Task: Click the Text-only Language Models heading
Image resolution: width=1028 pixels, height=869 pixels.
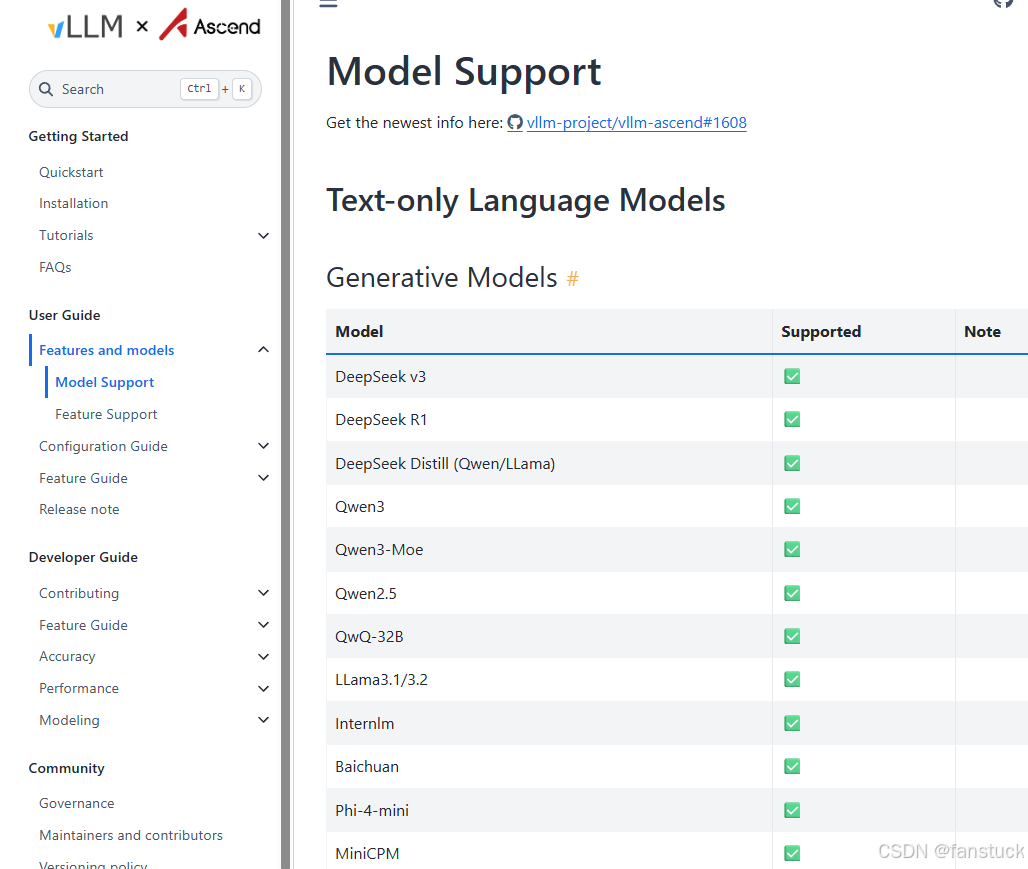Action: pos(526,201)
